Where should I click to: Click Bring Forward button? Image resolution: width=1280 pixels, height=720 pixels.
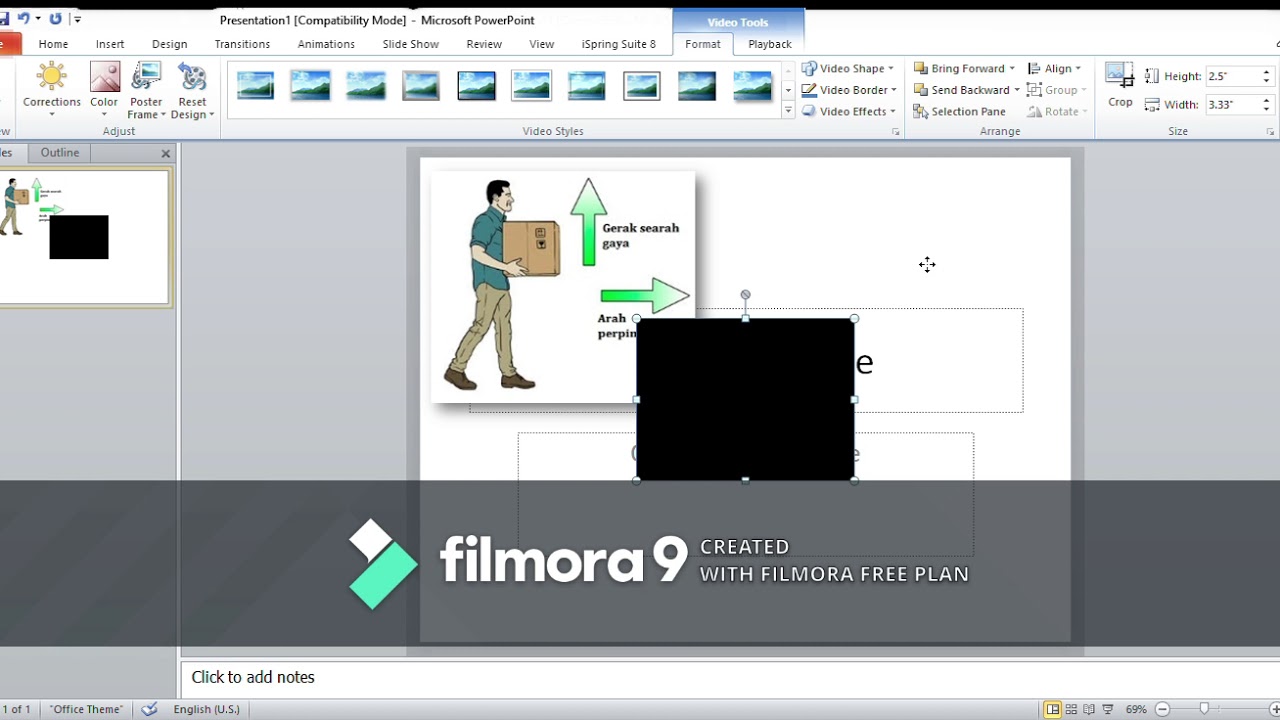coord(960,68)
